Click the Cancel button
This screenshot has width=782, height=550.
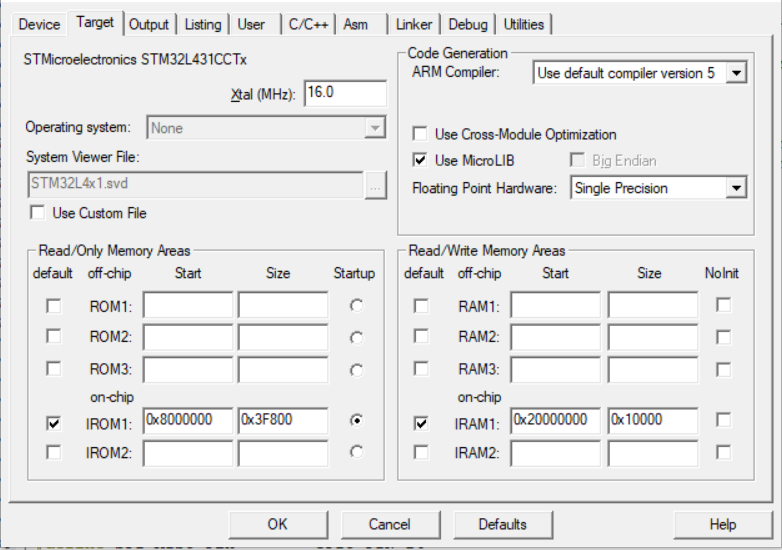390,525
